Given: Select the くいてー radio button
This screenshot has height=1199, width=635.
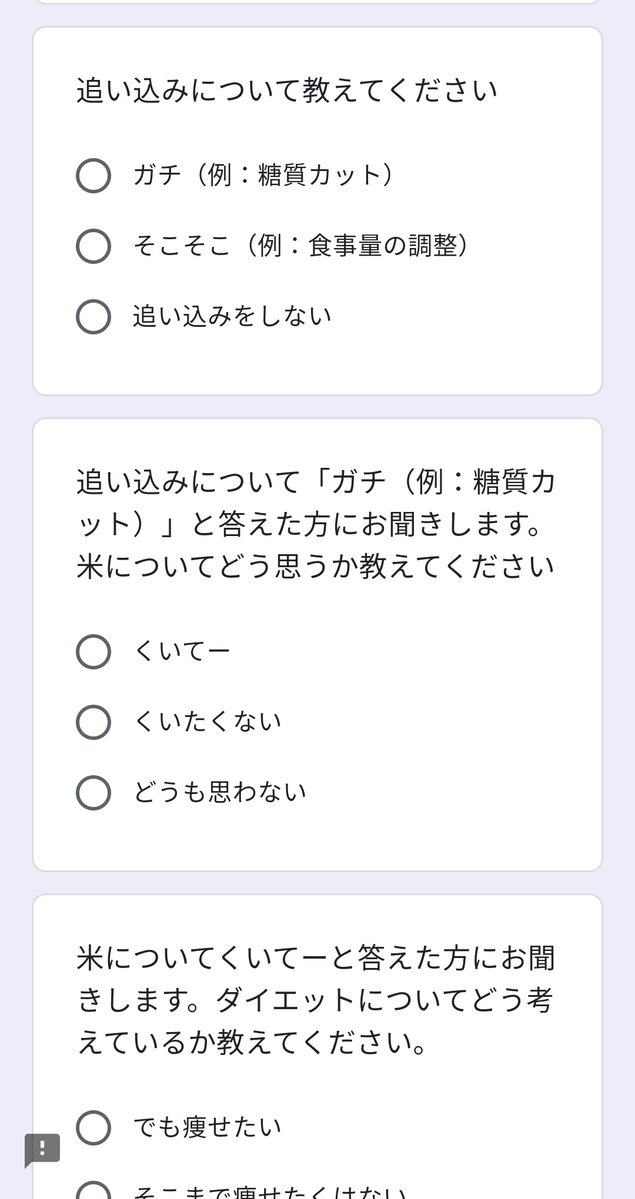Looking at the screenshot, I should (x=93, y=651).
